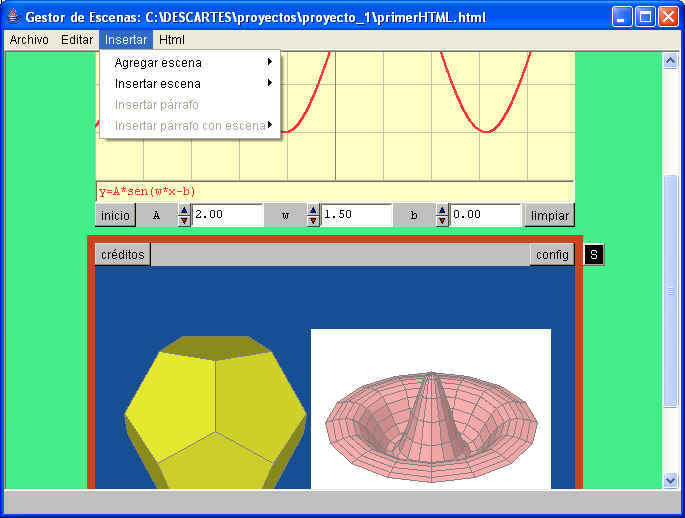Click the black S scene marker
Screen dimensions: 685x518
pos(594,255)
